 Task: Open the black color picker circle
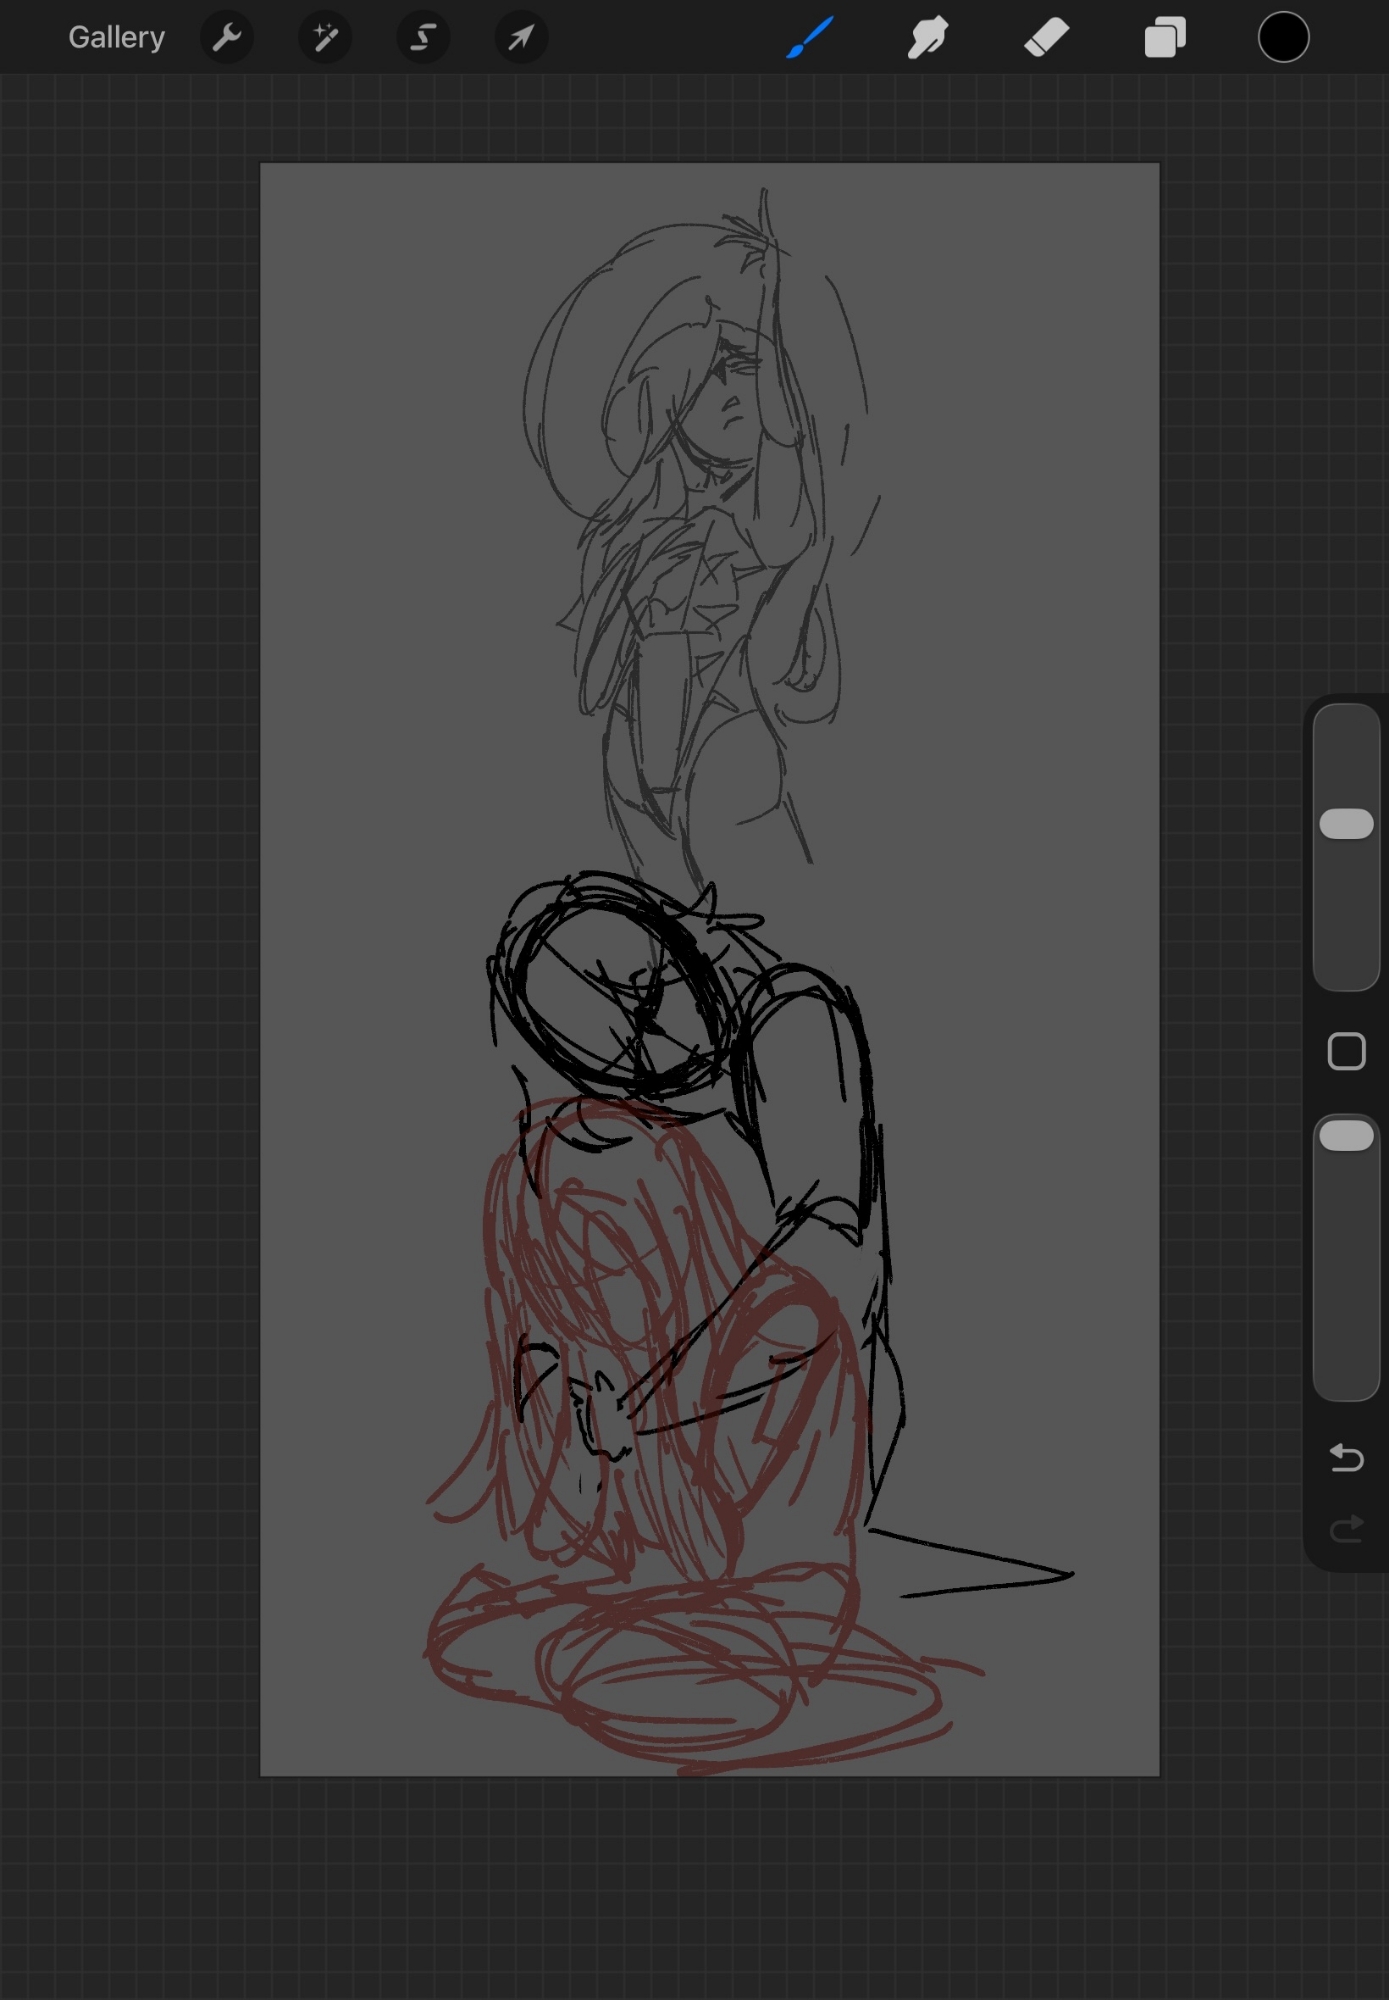(1283, 38)
